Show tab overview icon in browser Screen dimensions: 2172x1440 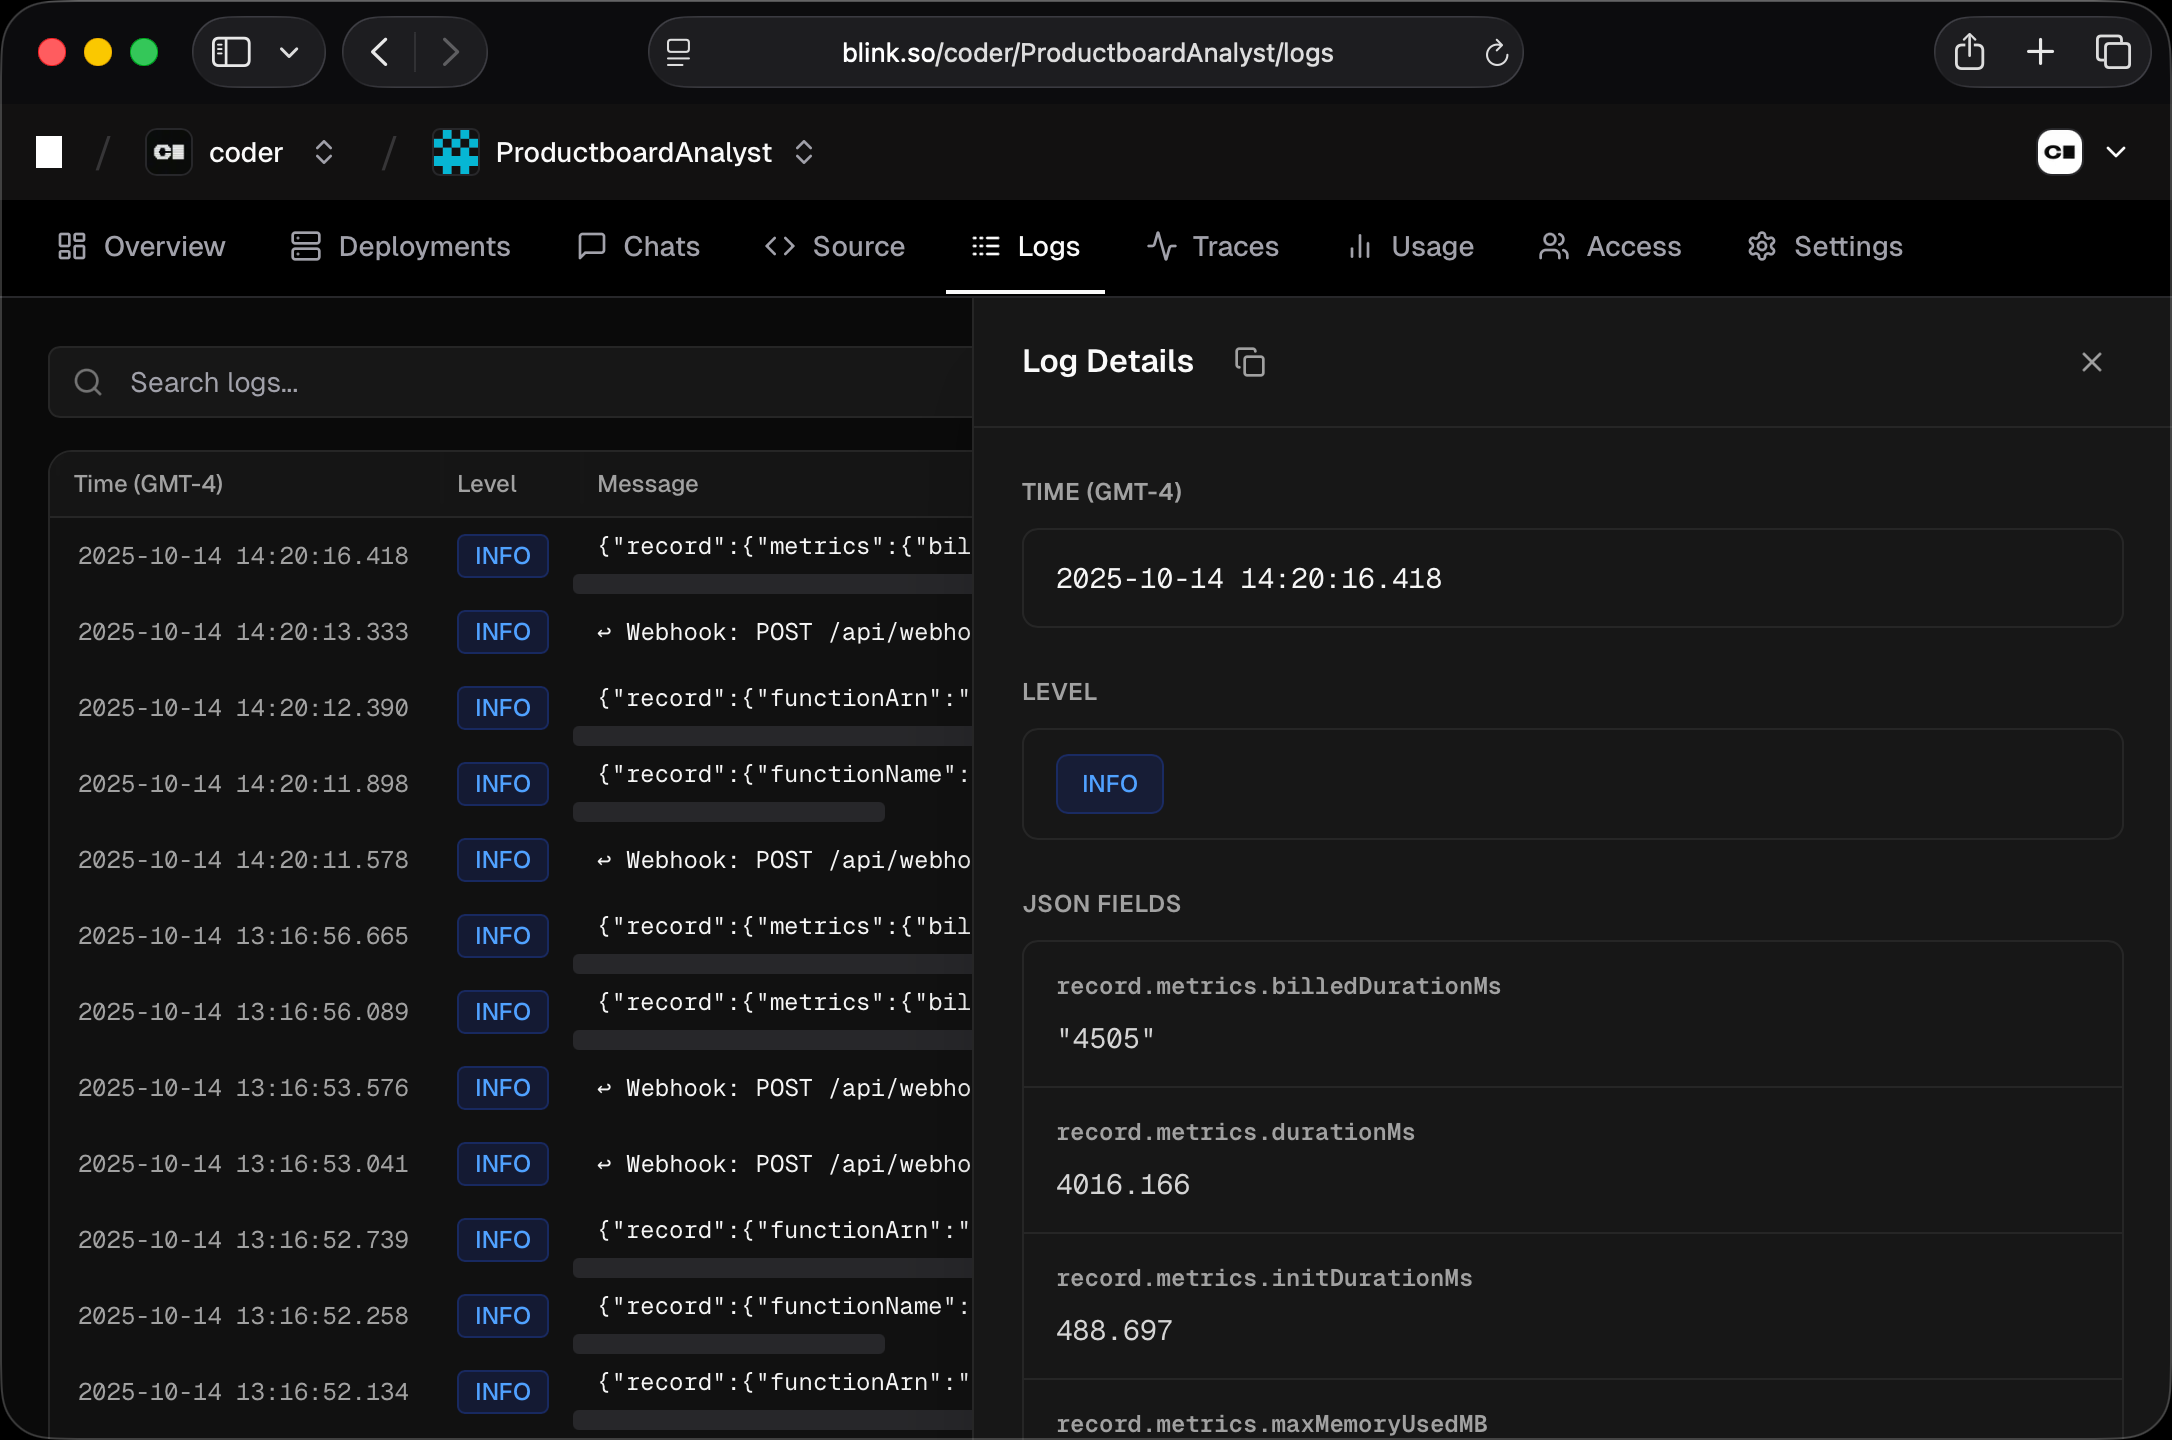(x=2113, y=52)
